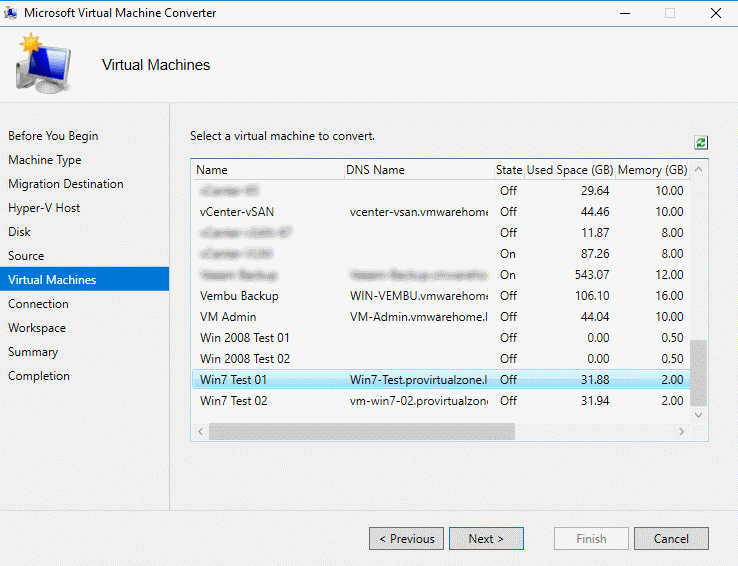The width and height of the screenshot is (738, 566).
Task: Click the 11.87 used space value
Action: (x=595, y=233)
